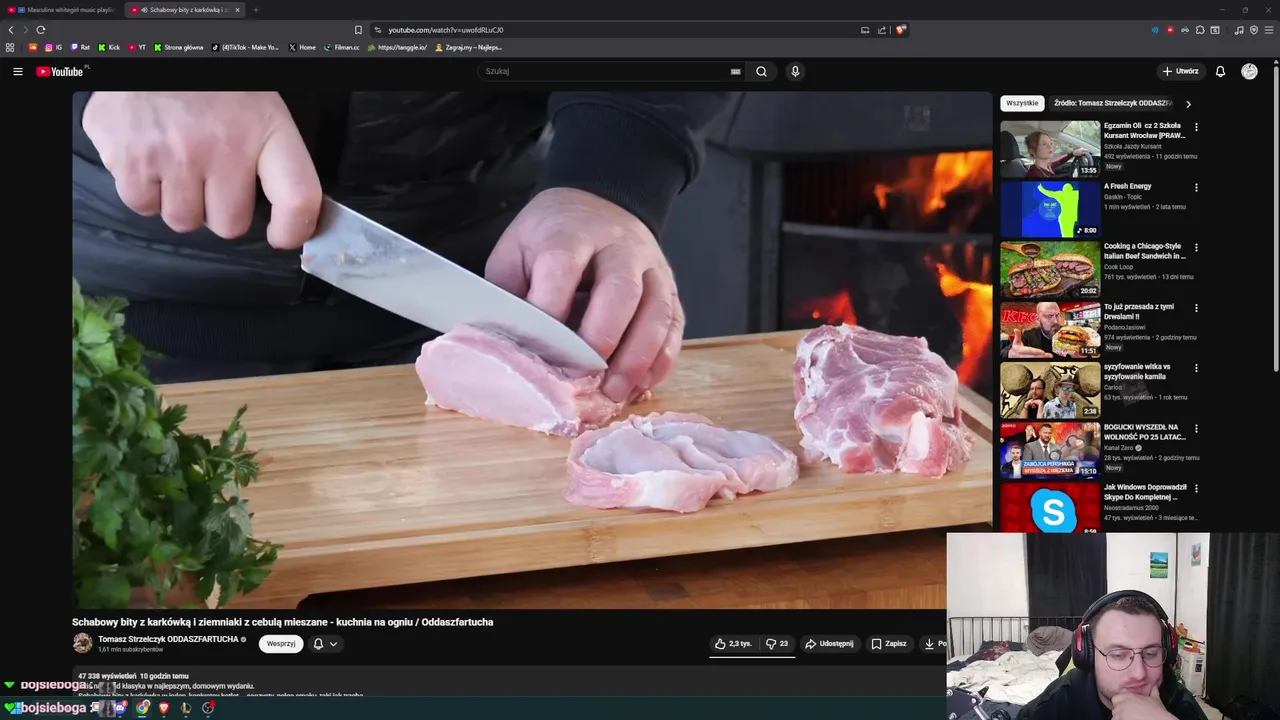Open options for A Fresh Energy video
Viewport: 1280px width, 720px height.
1196,187
